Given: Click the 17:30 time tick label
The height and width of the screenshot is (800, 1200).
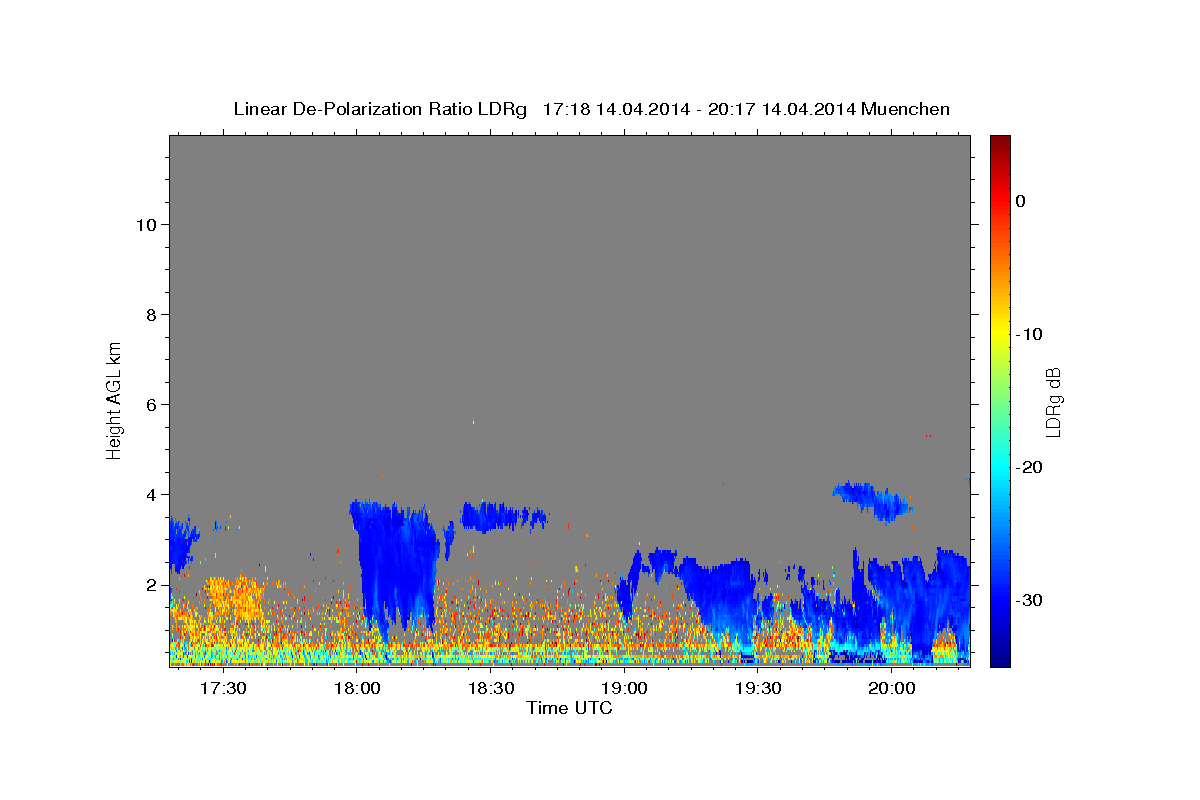Looking at the screenshot, I should pos(223,689).
